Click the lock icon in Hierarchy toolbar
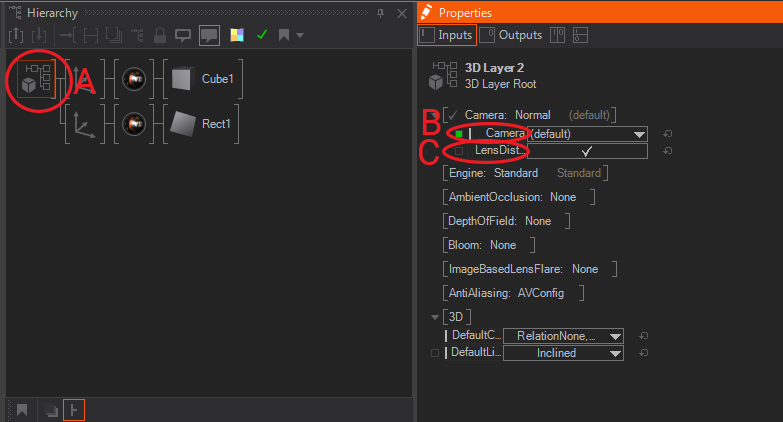The height and width of the screenshot is (422, 783). click(158, 35)
